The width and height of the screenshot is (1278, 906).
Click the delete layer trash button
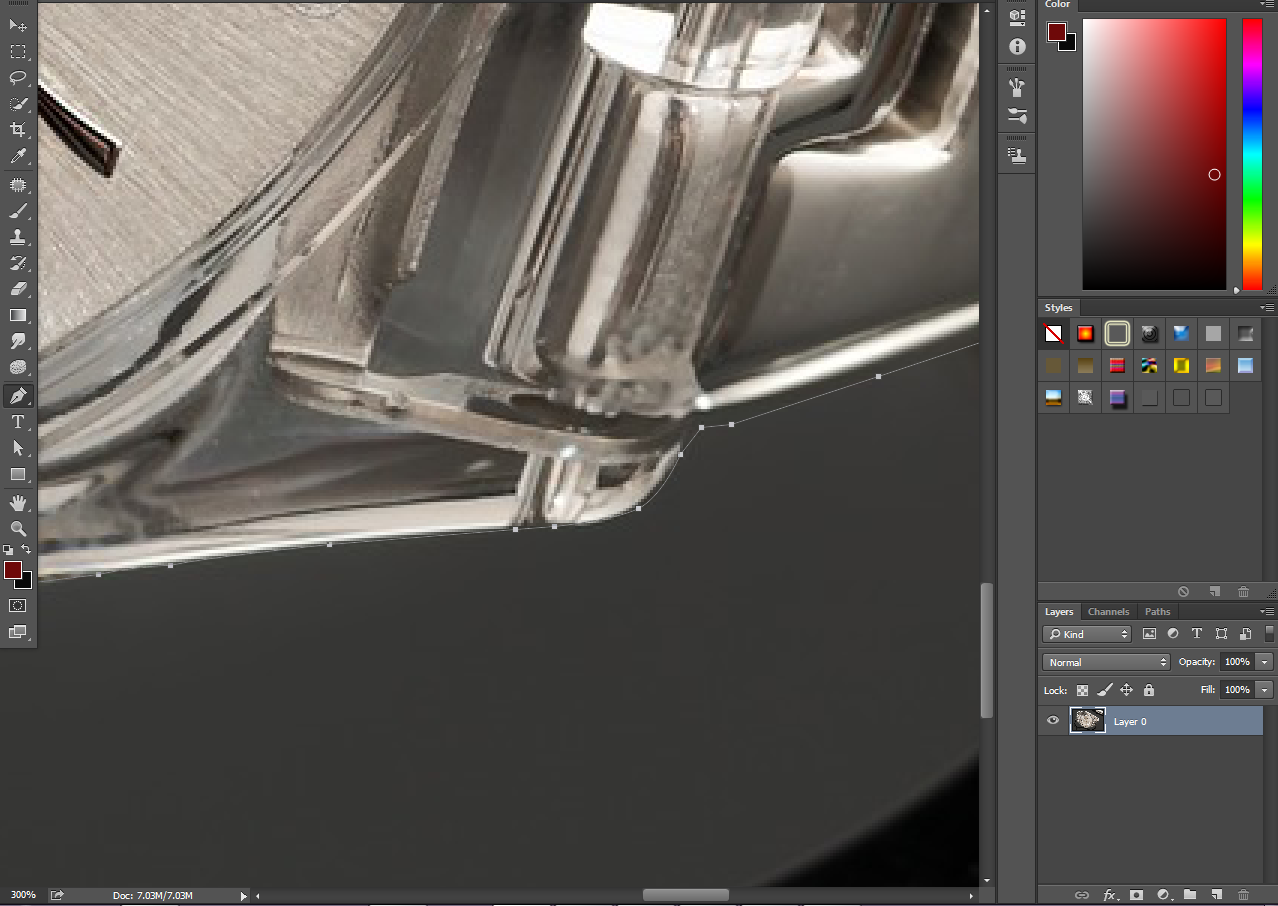click(1243, 895)
